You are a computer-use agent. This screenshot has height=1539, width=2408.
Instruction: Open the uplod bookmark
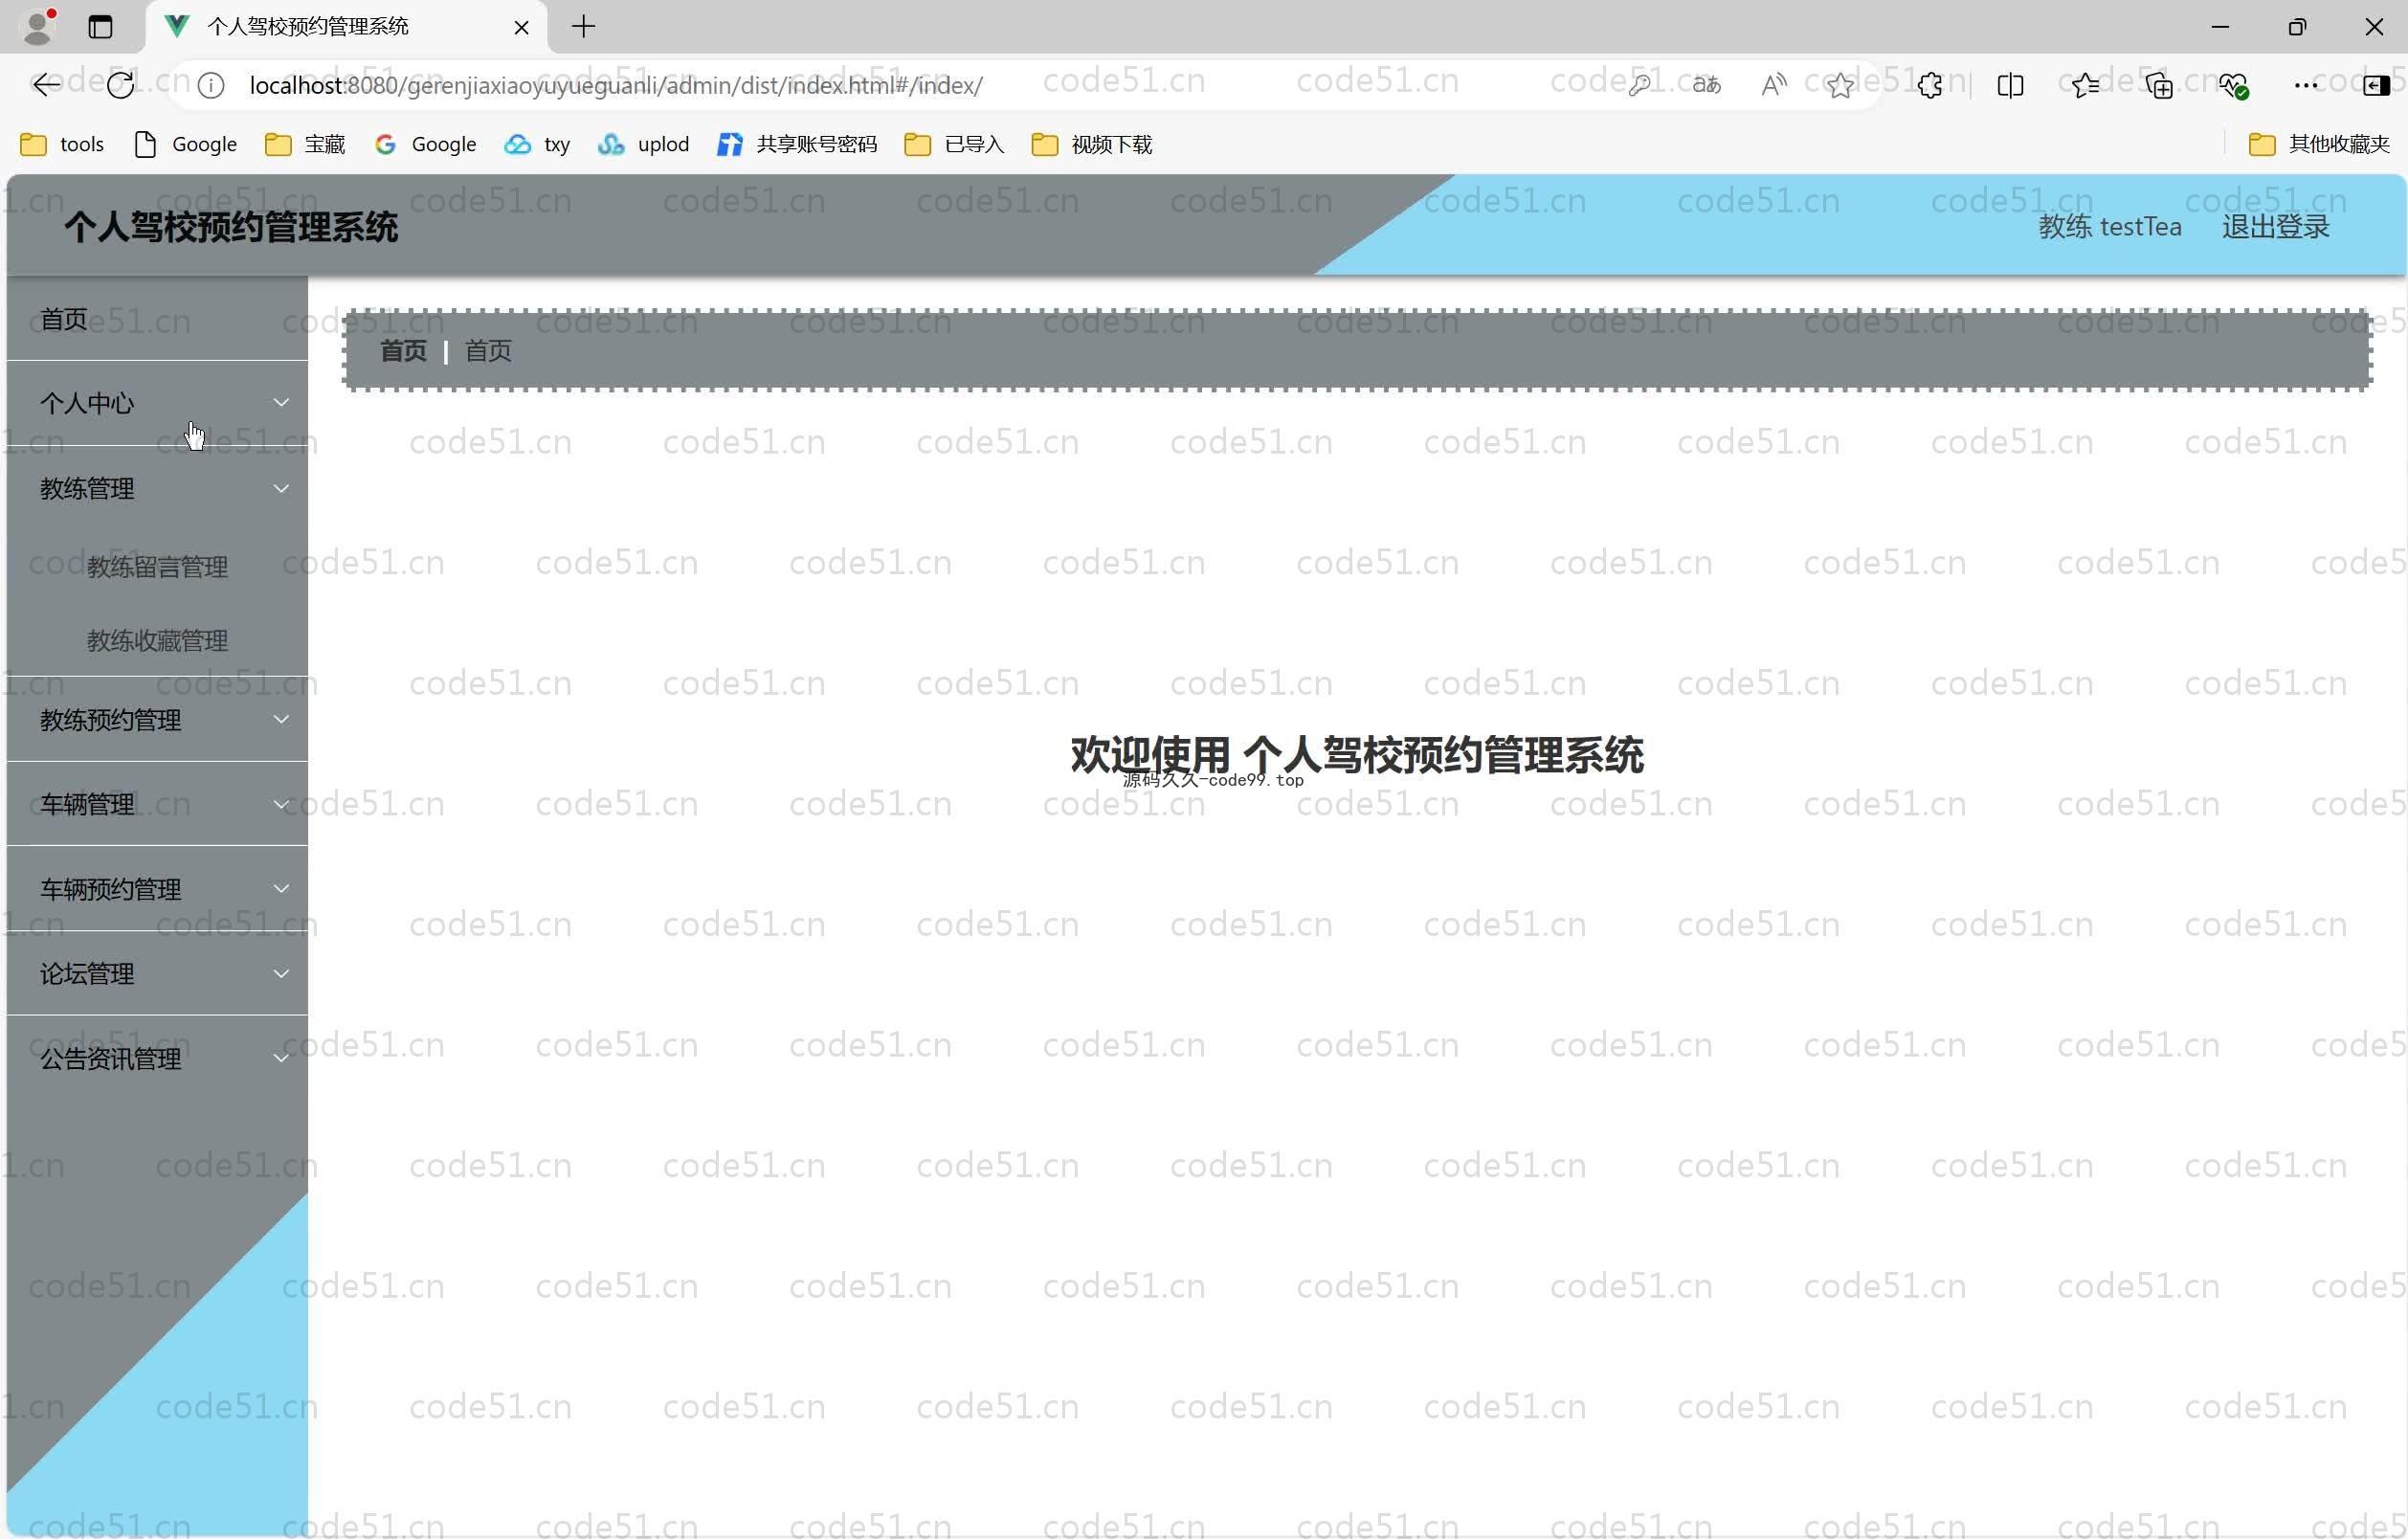[643, 145]
